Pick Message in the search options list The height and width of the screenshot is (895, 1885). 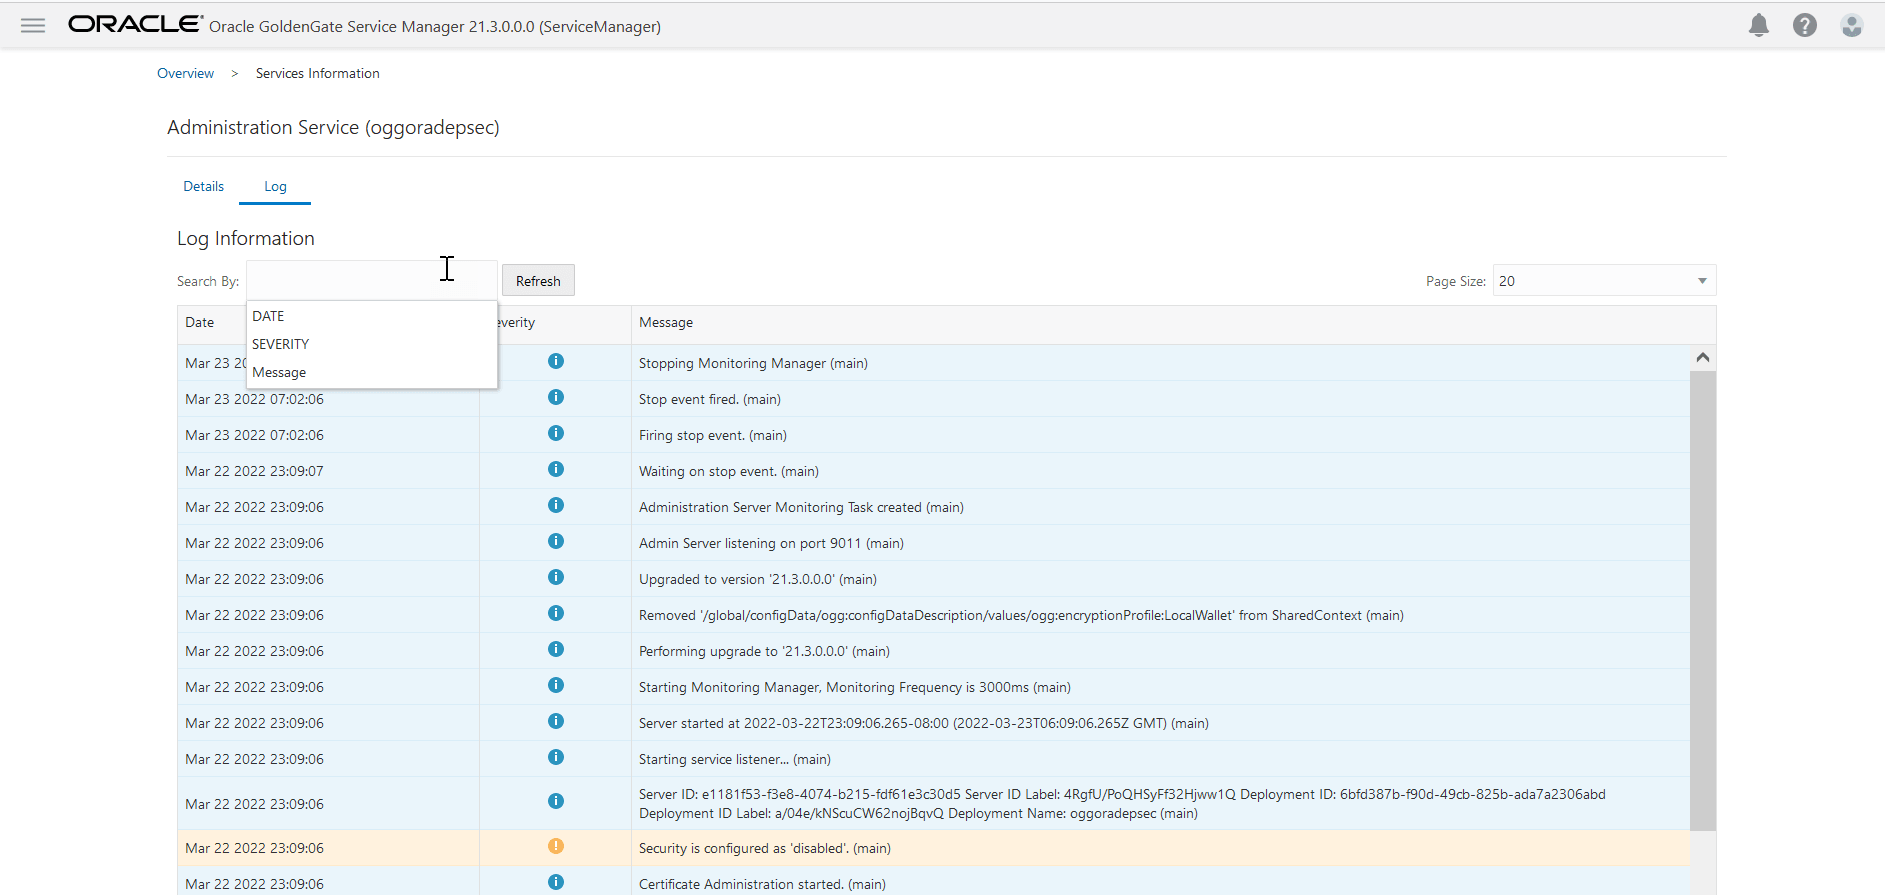[279, 372]
